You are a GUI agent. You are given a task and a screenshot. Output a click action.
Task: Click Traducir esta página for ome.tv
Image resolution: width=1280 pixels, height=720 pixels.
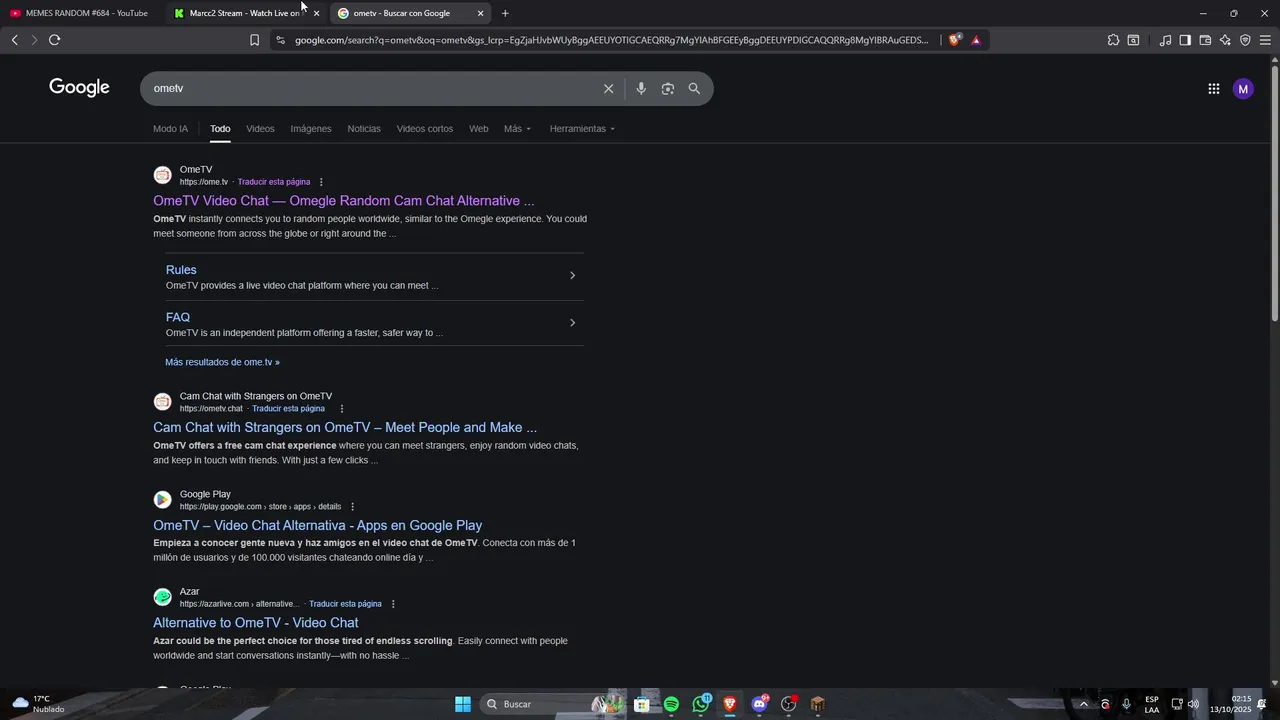pos(274,182)
